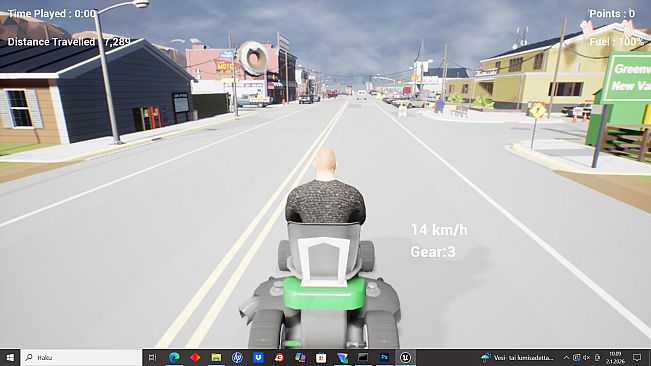Click the 'Fuel : 100%' indicator
Screen dimensions: 651x366
pos(617,42)
